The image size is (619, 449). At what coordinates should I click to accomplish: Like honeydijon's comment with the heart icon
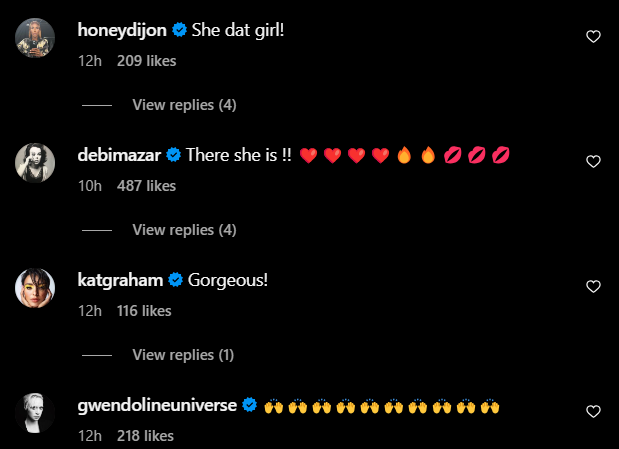click(593, 37)
